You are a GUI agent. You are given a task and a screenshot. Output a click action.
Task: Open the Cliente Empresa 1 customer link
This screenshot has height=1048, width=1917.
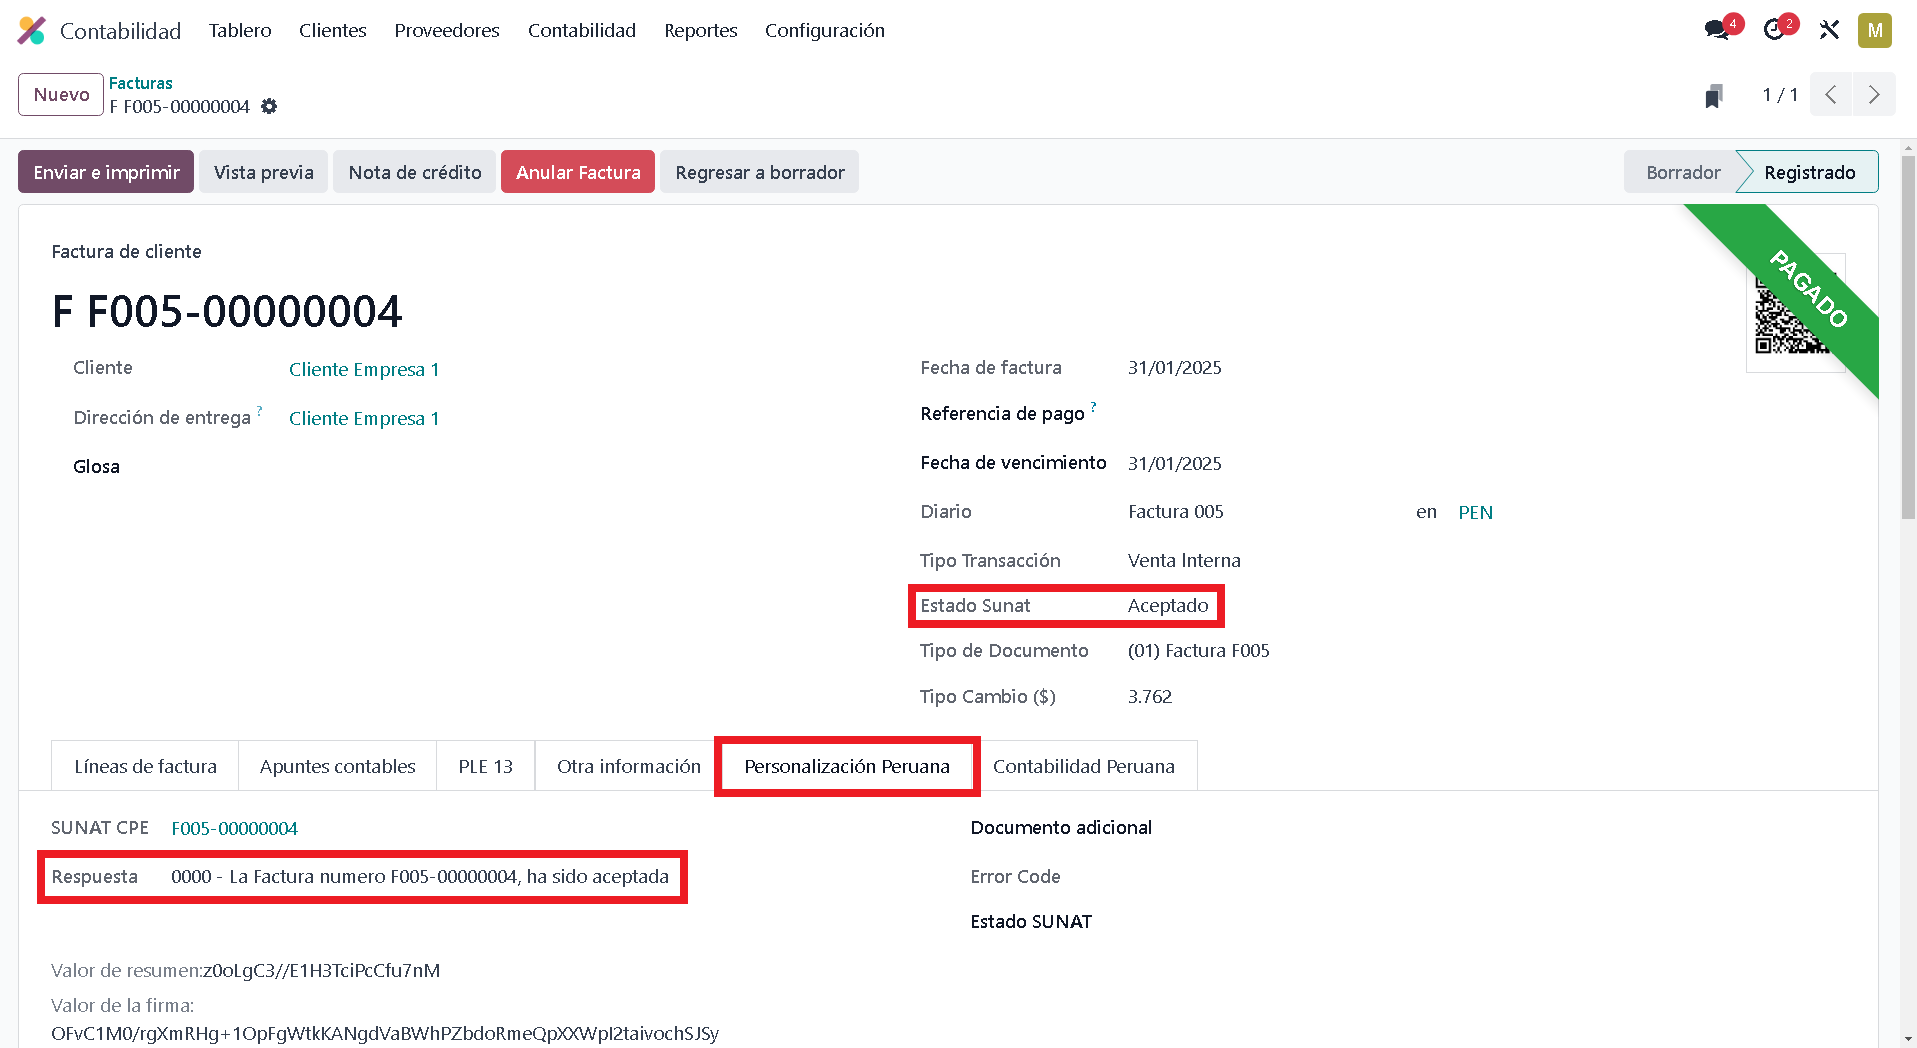click(x=364, y=369)
